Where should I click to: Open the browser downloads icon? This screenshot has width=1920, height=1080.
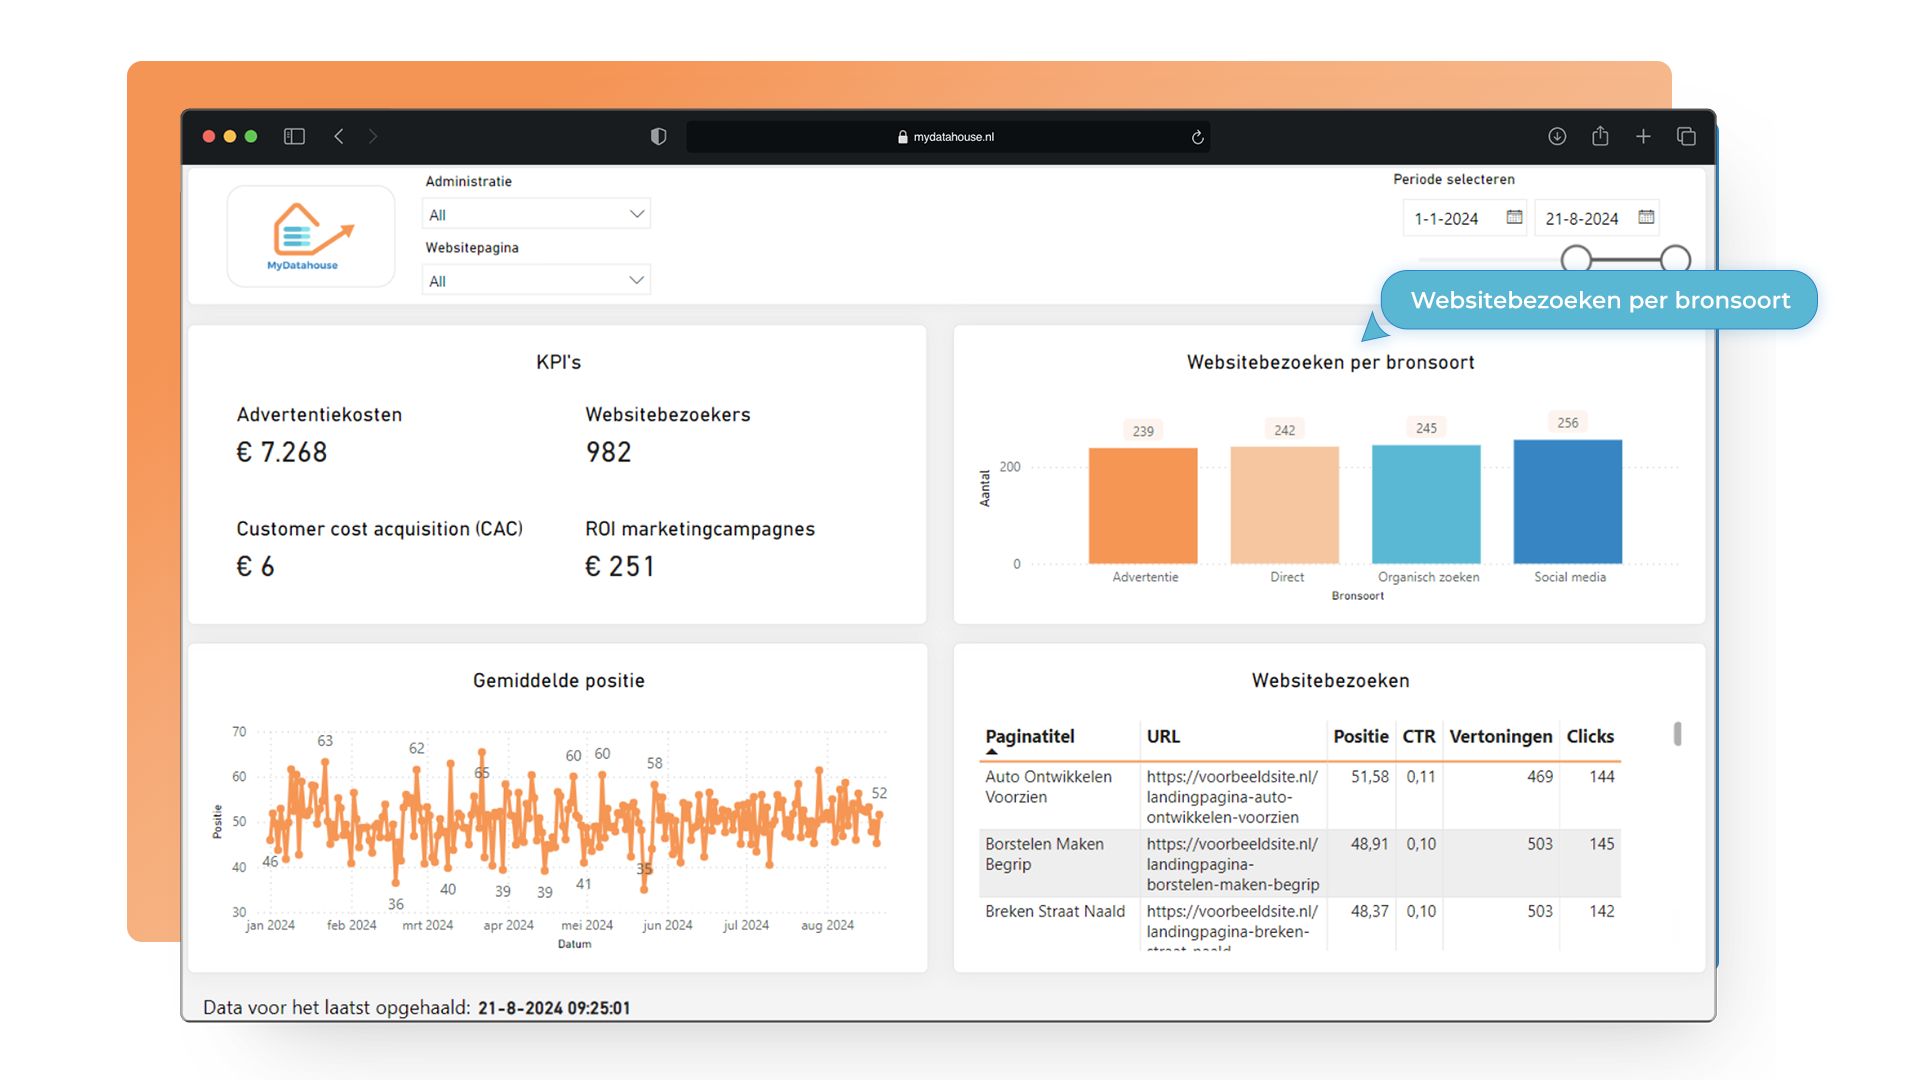coord(1557,136)
